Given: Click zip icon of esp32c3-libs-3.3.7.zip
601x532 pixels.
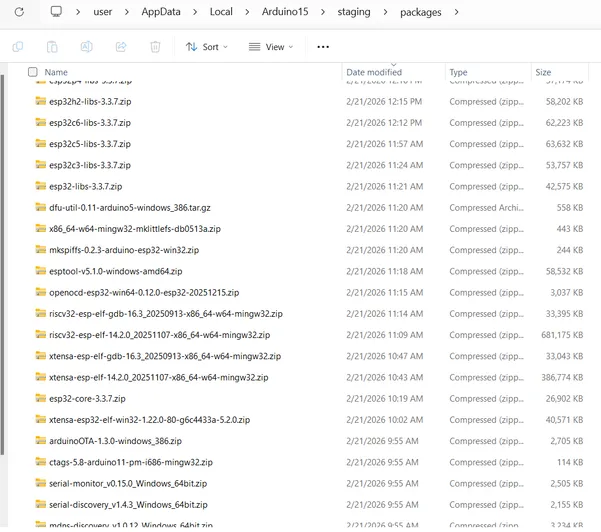Looking at the screenshot, I should click(41, 164).
